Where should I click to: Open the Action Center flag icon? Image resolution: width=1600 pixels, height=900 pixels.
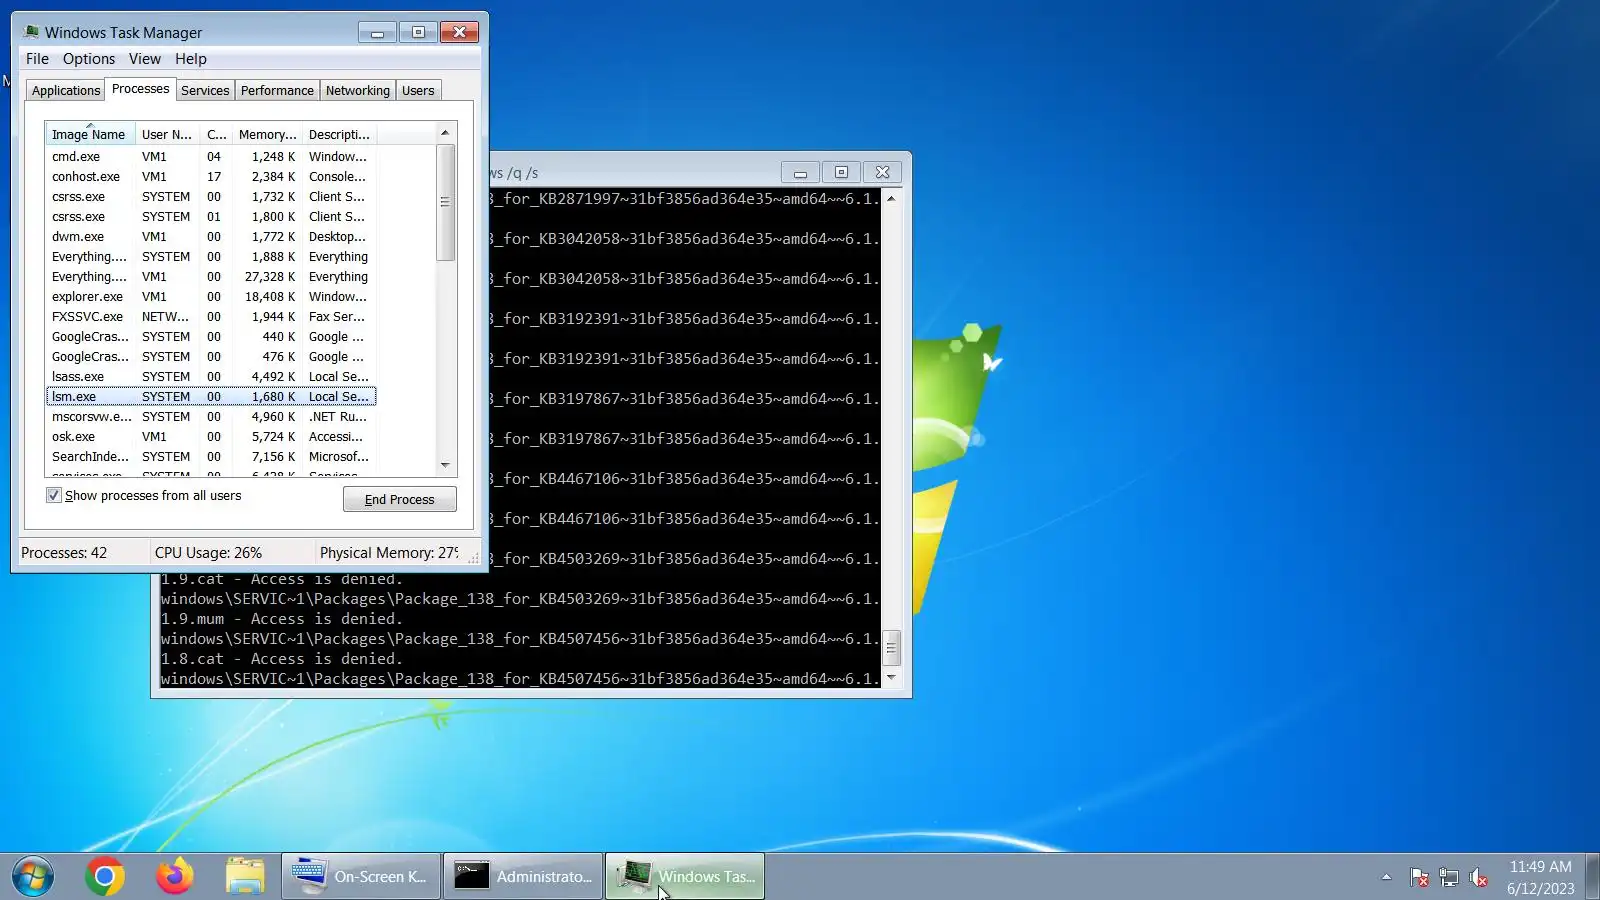pos(1419,877)
